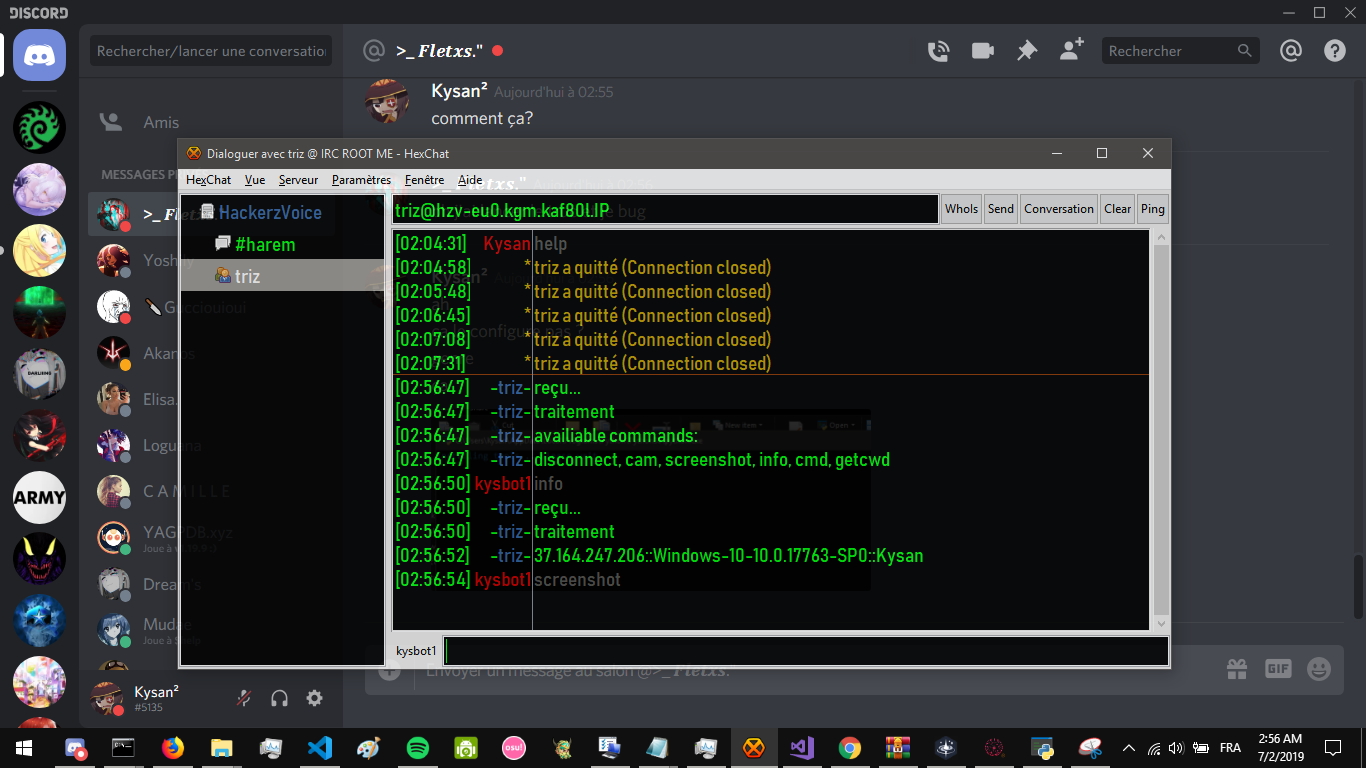Open Paramètres menu in HexChat
The image size is (1366, 768).
pyautogui.click(x=361, y=180)
